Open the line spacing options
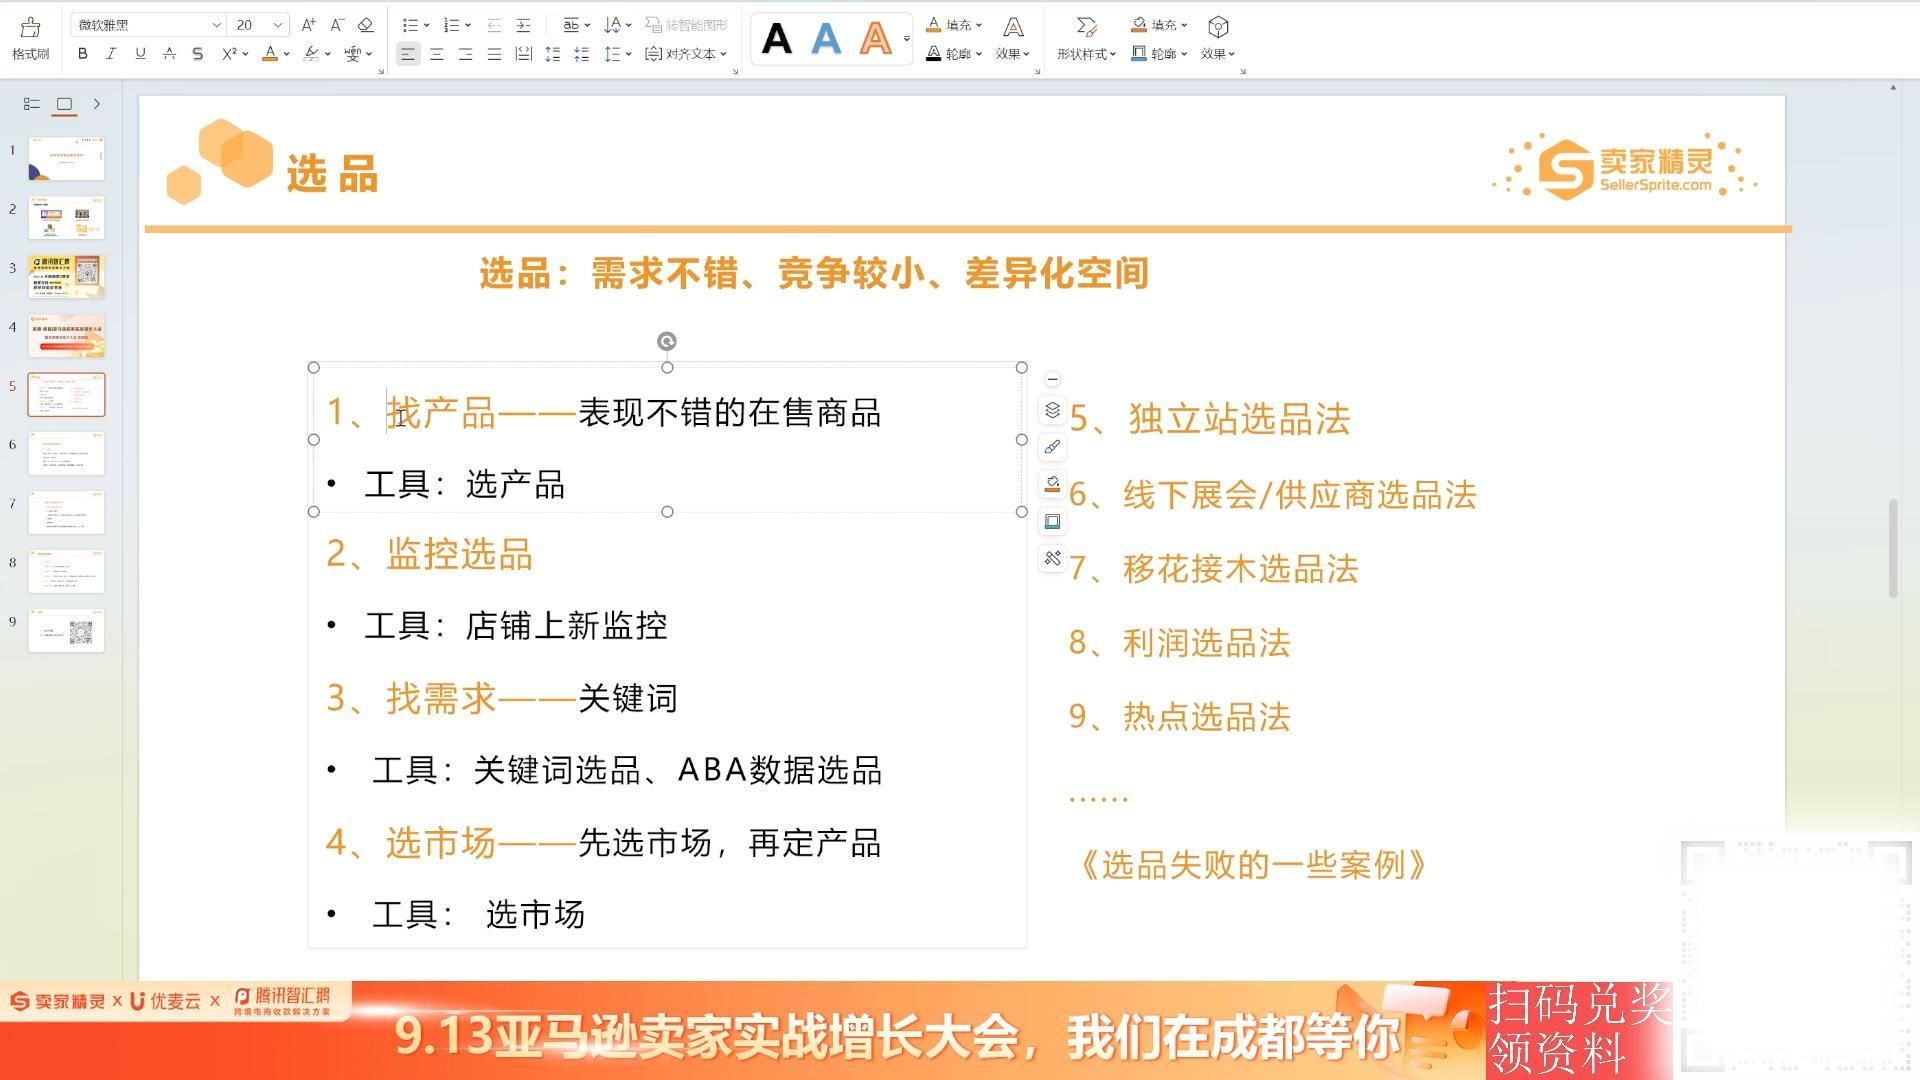The width and height of the screenshot is (1920, 1080). tap(618, 54)
